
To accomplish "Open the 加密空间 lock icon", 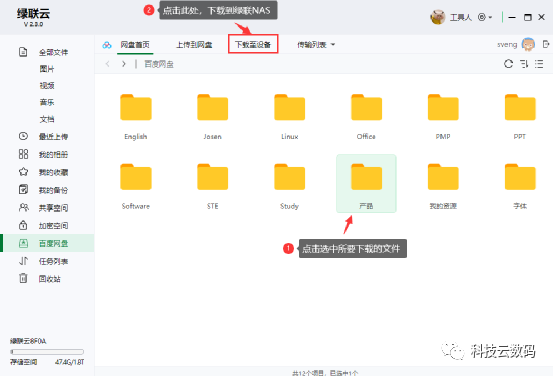I will [23, 225].
